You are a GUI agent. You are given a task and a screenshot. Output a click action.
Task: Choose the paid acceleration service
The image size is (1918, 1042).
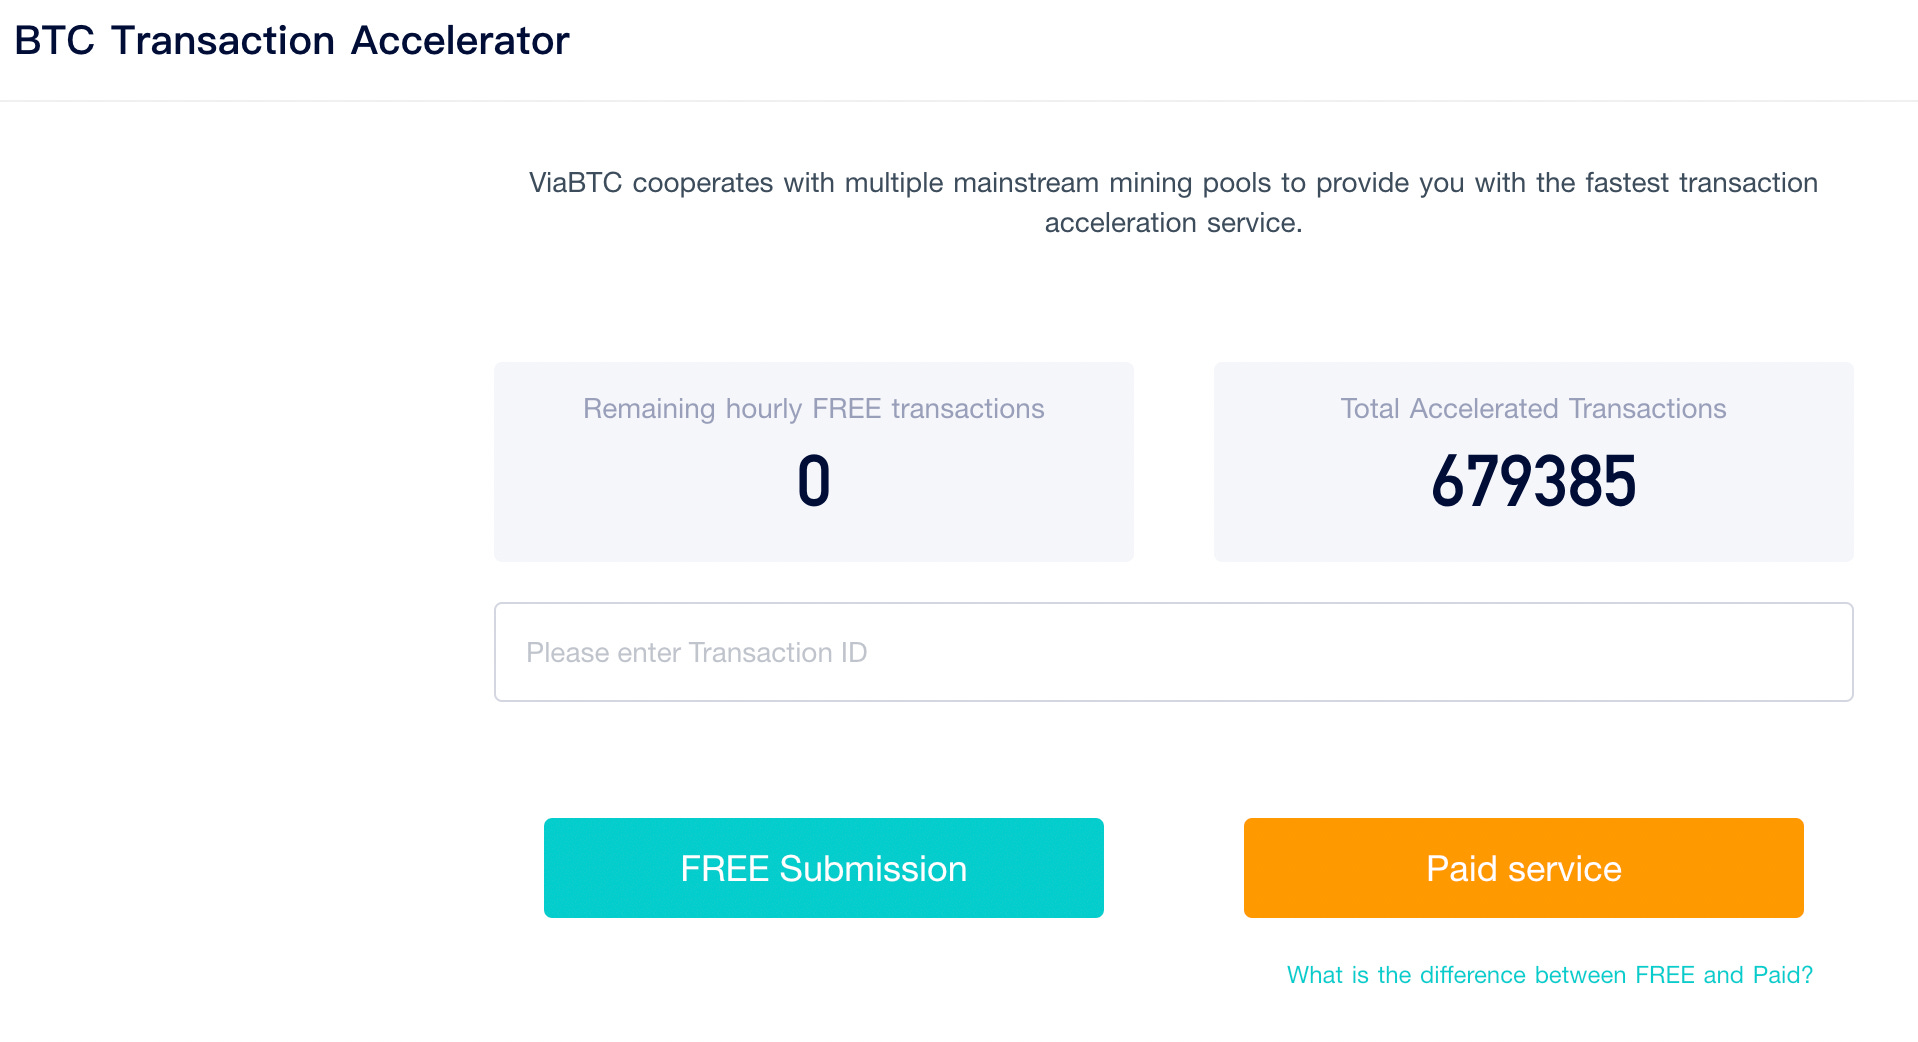(x=1522, y=867)
